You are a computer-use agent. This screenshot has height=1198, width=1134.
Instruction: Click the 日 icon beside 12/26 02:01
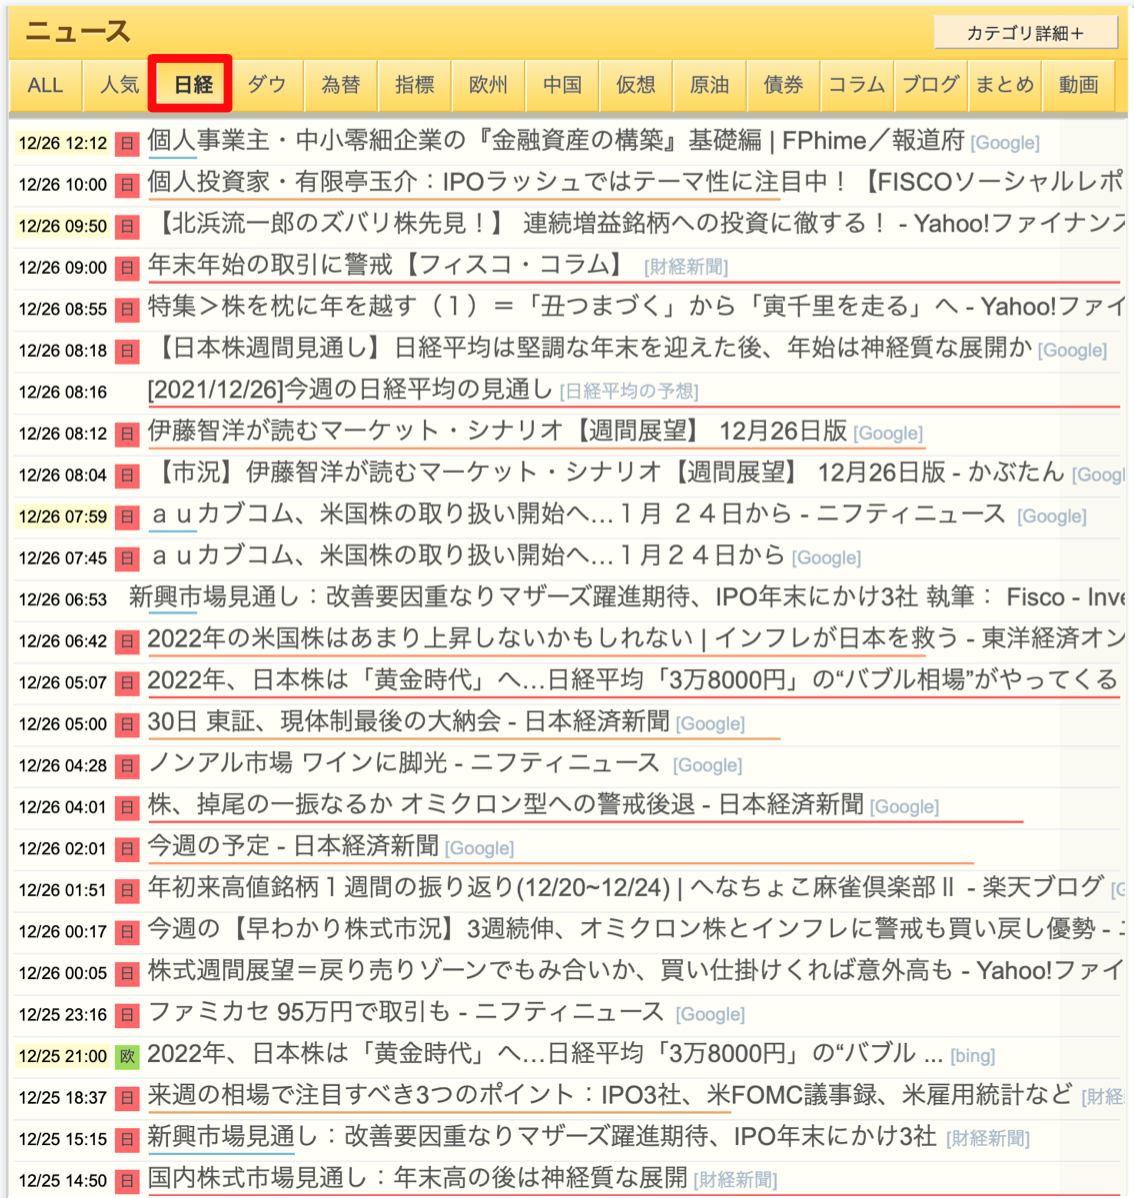click(x=127, y=849)
